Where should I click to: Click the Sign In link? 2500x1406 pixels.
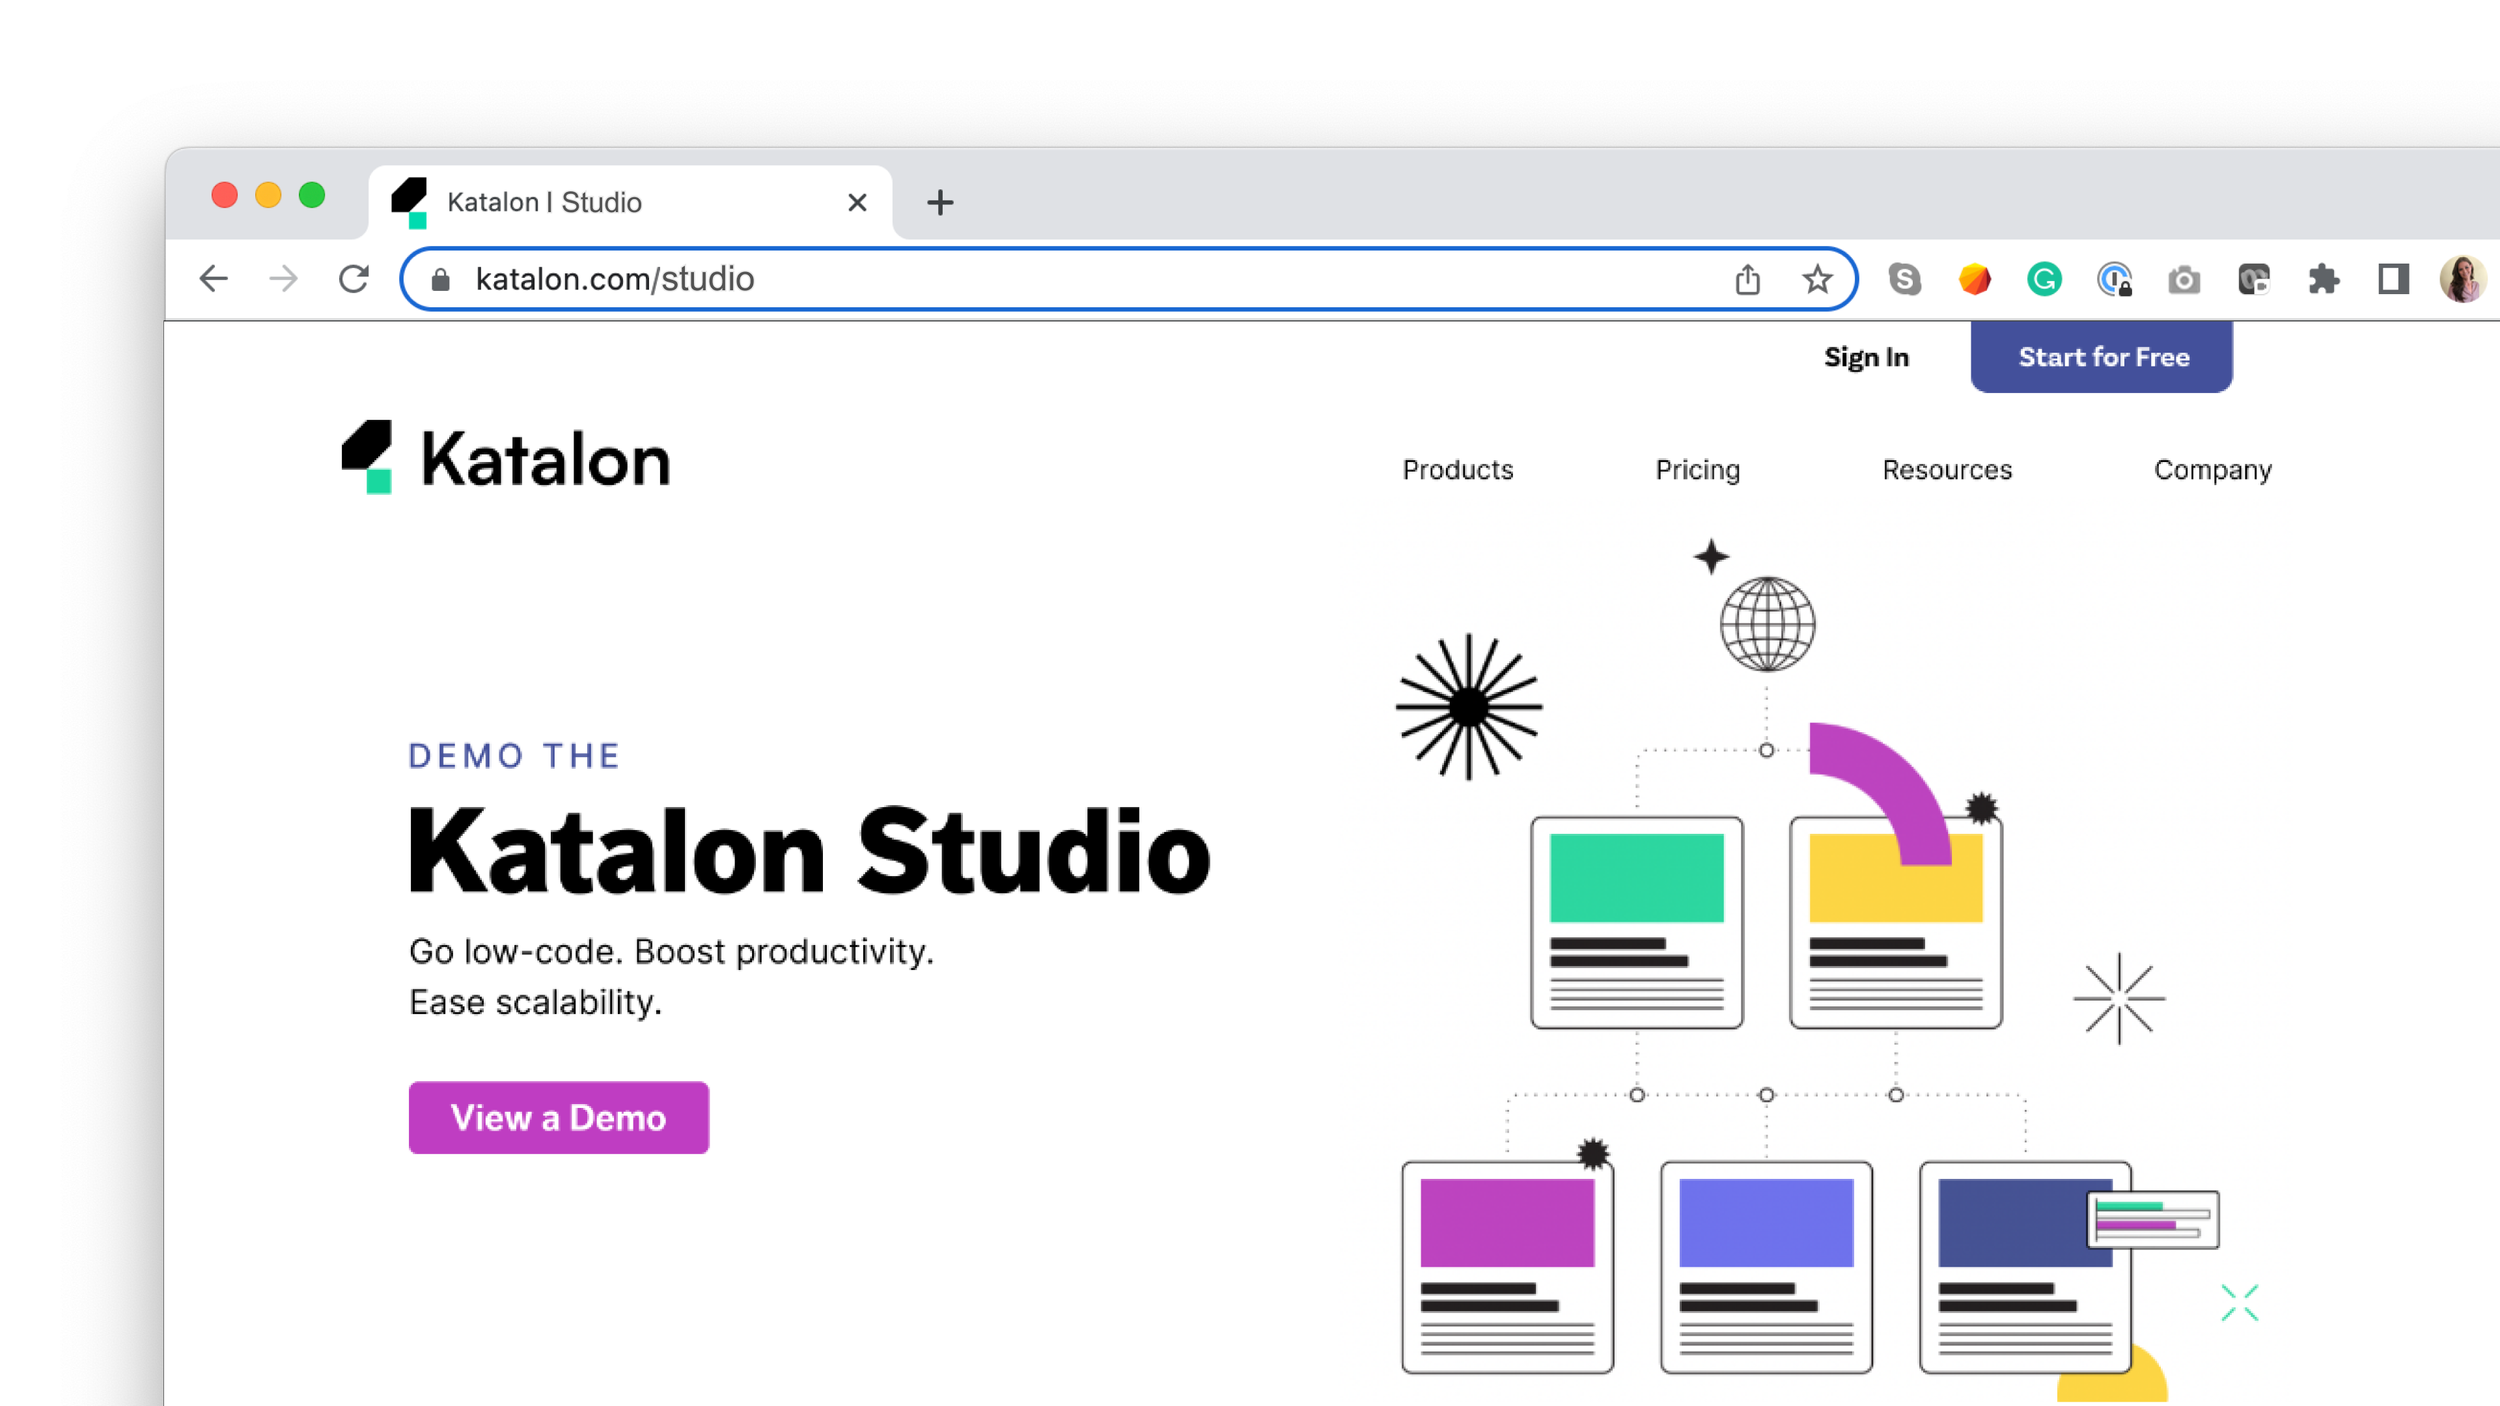1866,358
